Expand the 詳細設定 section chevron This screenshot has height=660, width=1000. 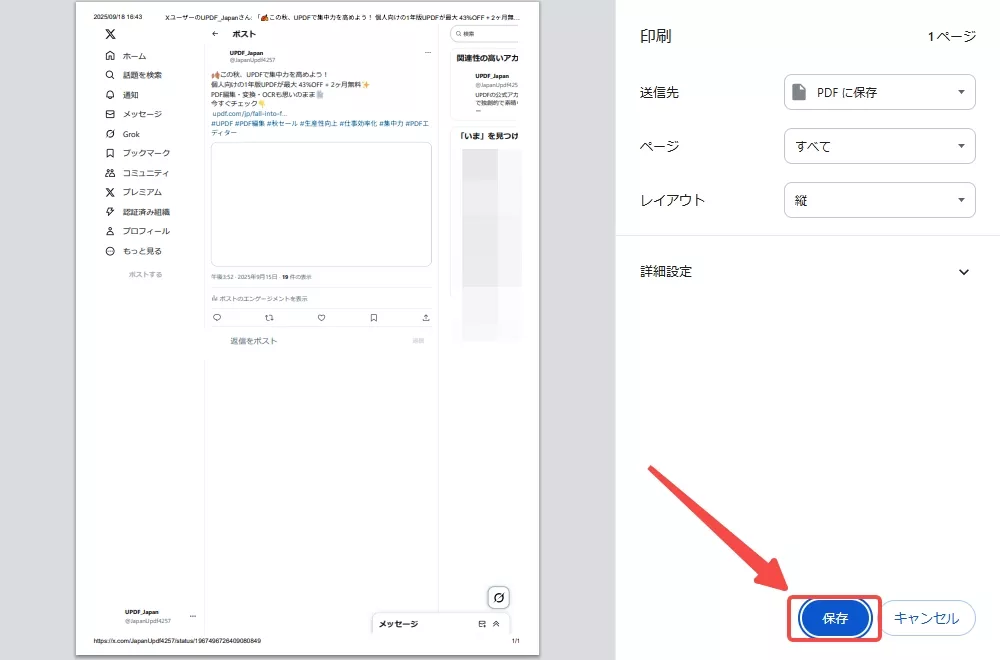pyautogui.click(x=964, y=272)
